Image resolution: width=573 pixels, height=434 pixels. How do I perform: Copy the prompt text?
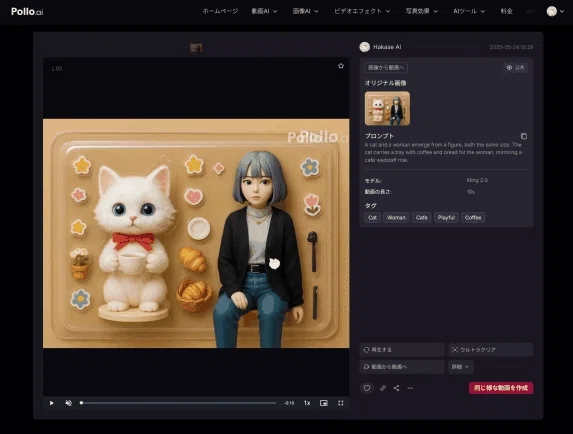524,136
